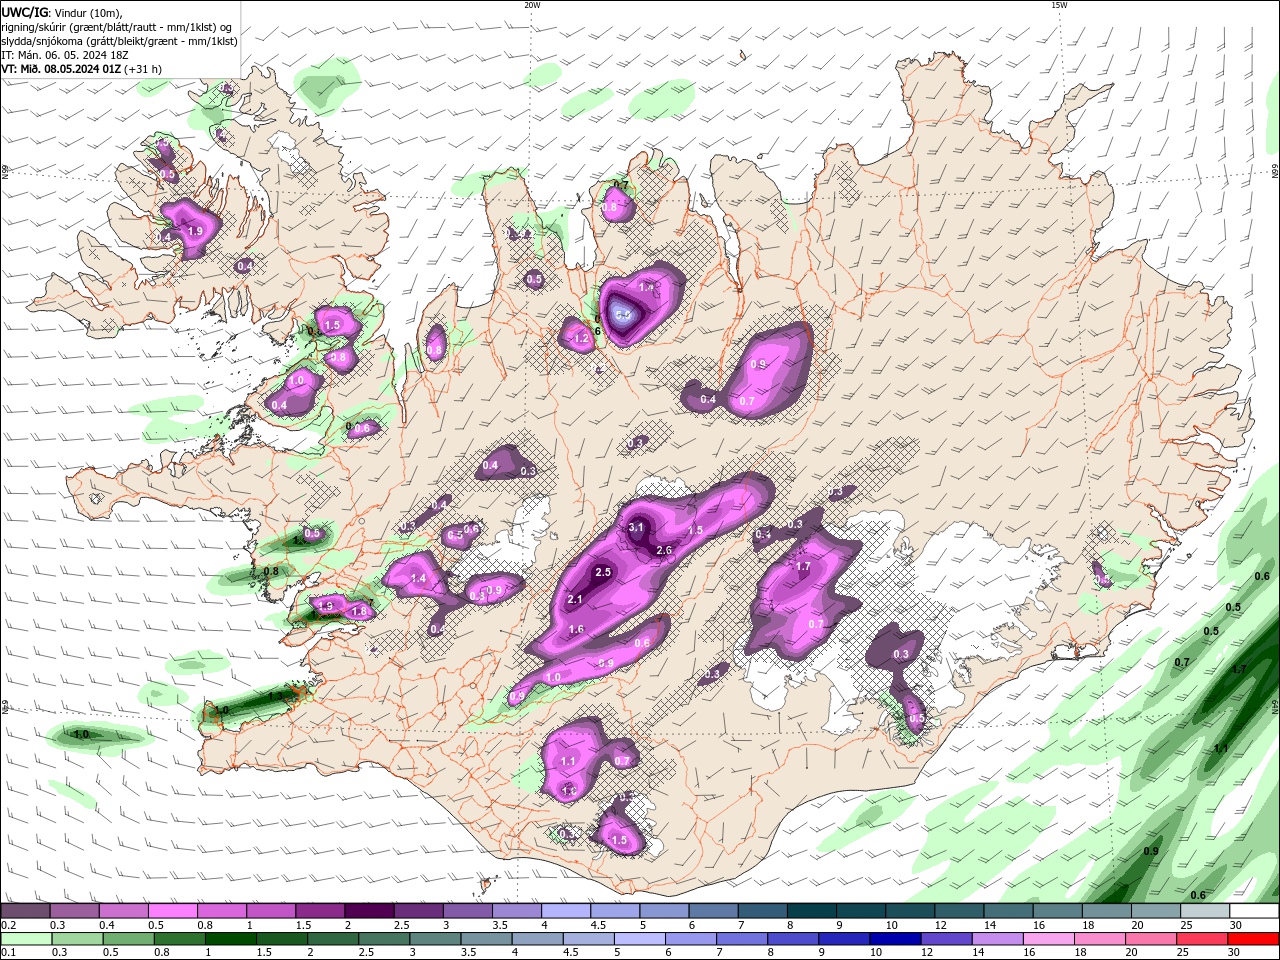Click the "1.8" precipitation value on the map

(x=360, y=611)
